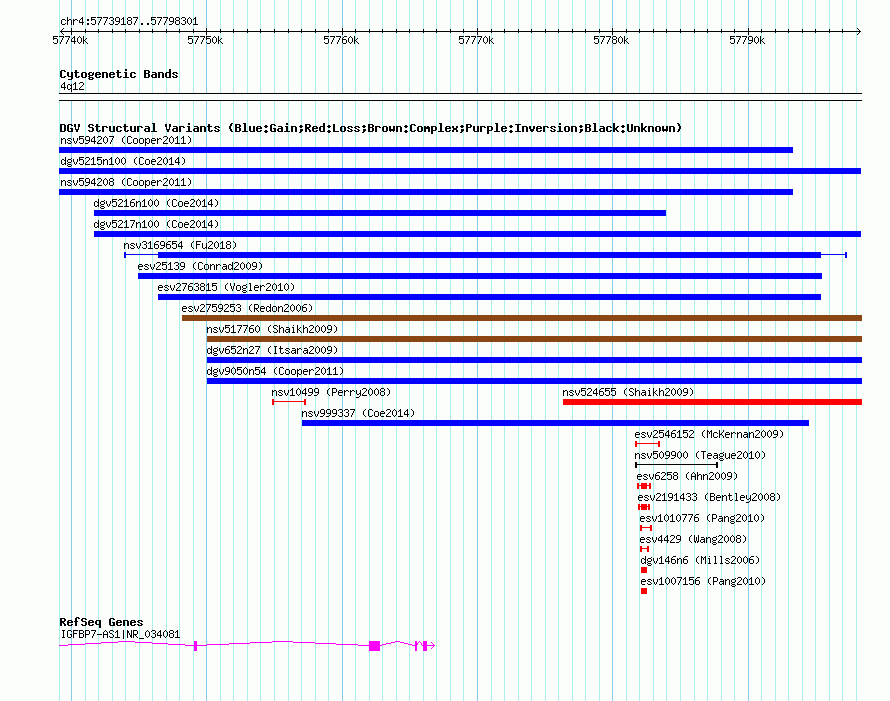890x701 pixels.
Task: Open the esv2759253 (Redon2006) label
Action: (x=247, y=308)
